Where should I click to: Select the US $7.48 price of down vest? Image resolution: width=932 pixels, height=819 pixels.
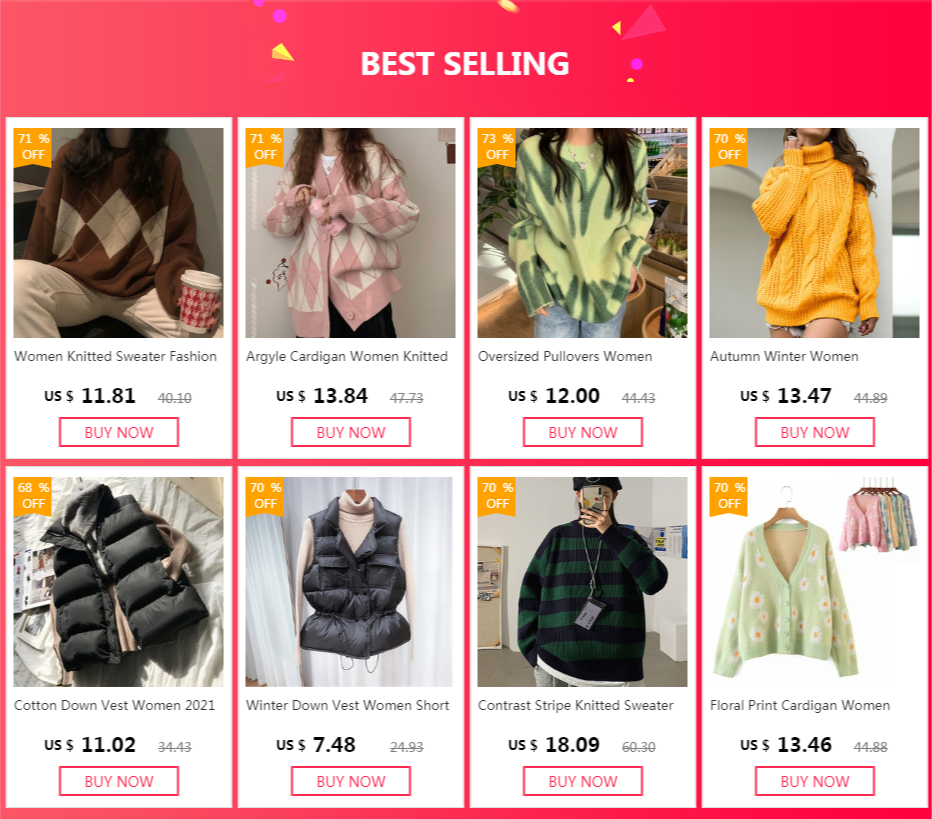(316, 745)
